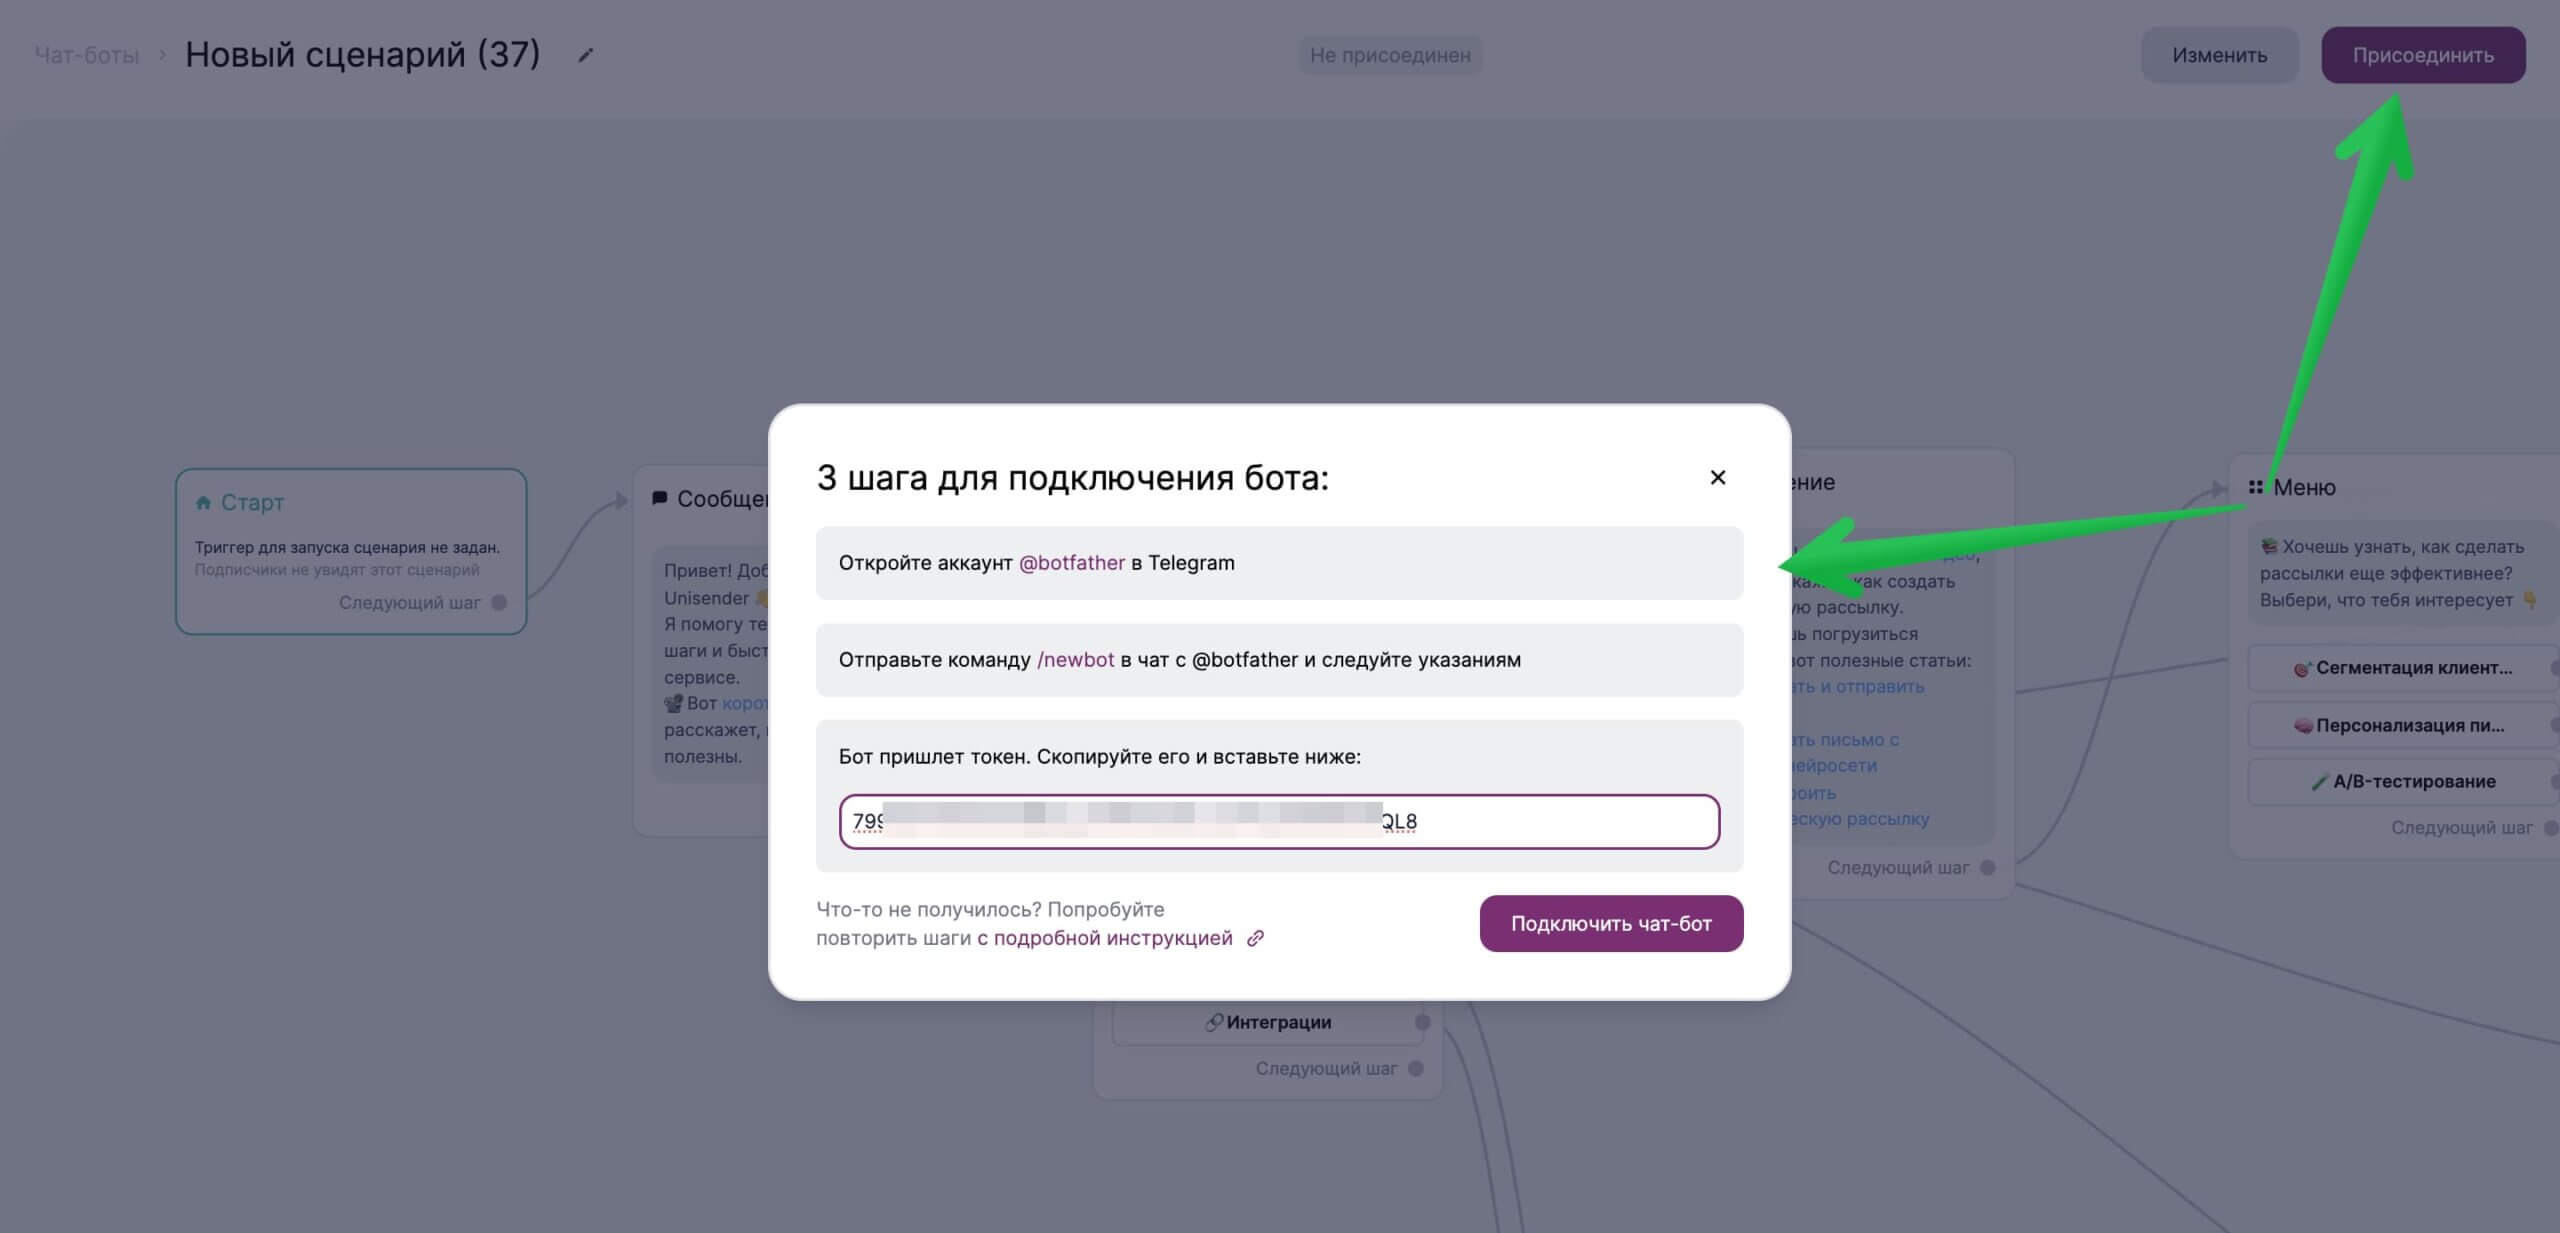Click the Присоединить button
This screenshot has height=1233, width=2560.
[x=2423, y=55]
